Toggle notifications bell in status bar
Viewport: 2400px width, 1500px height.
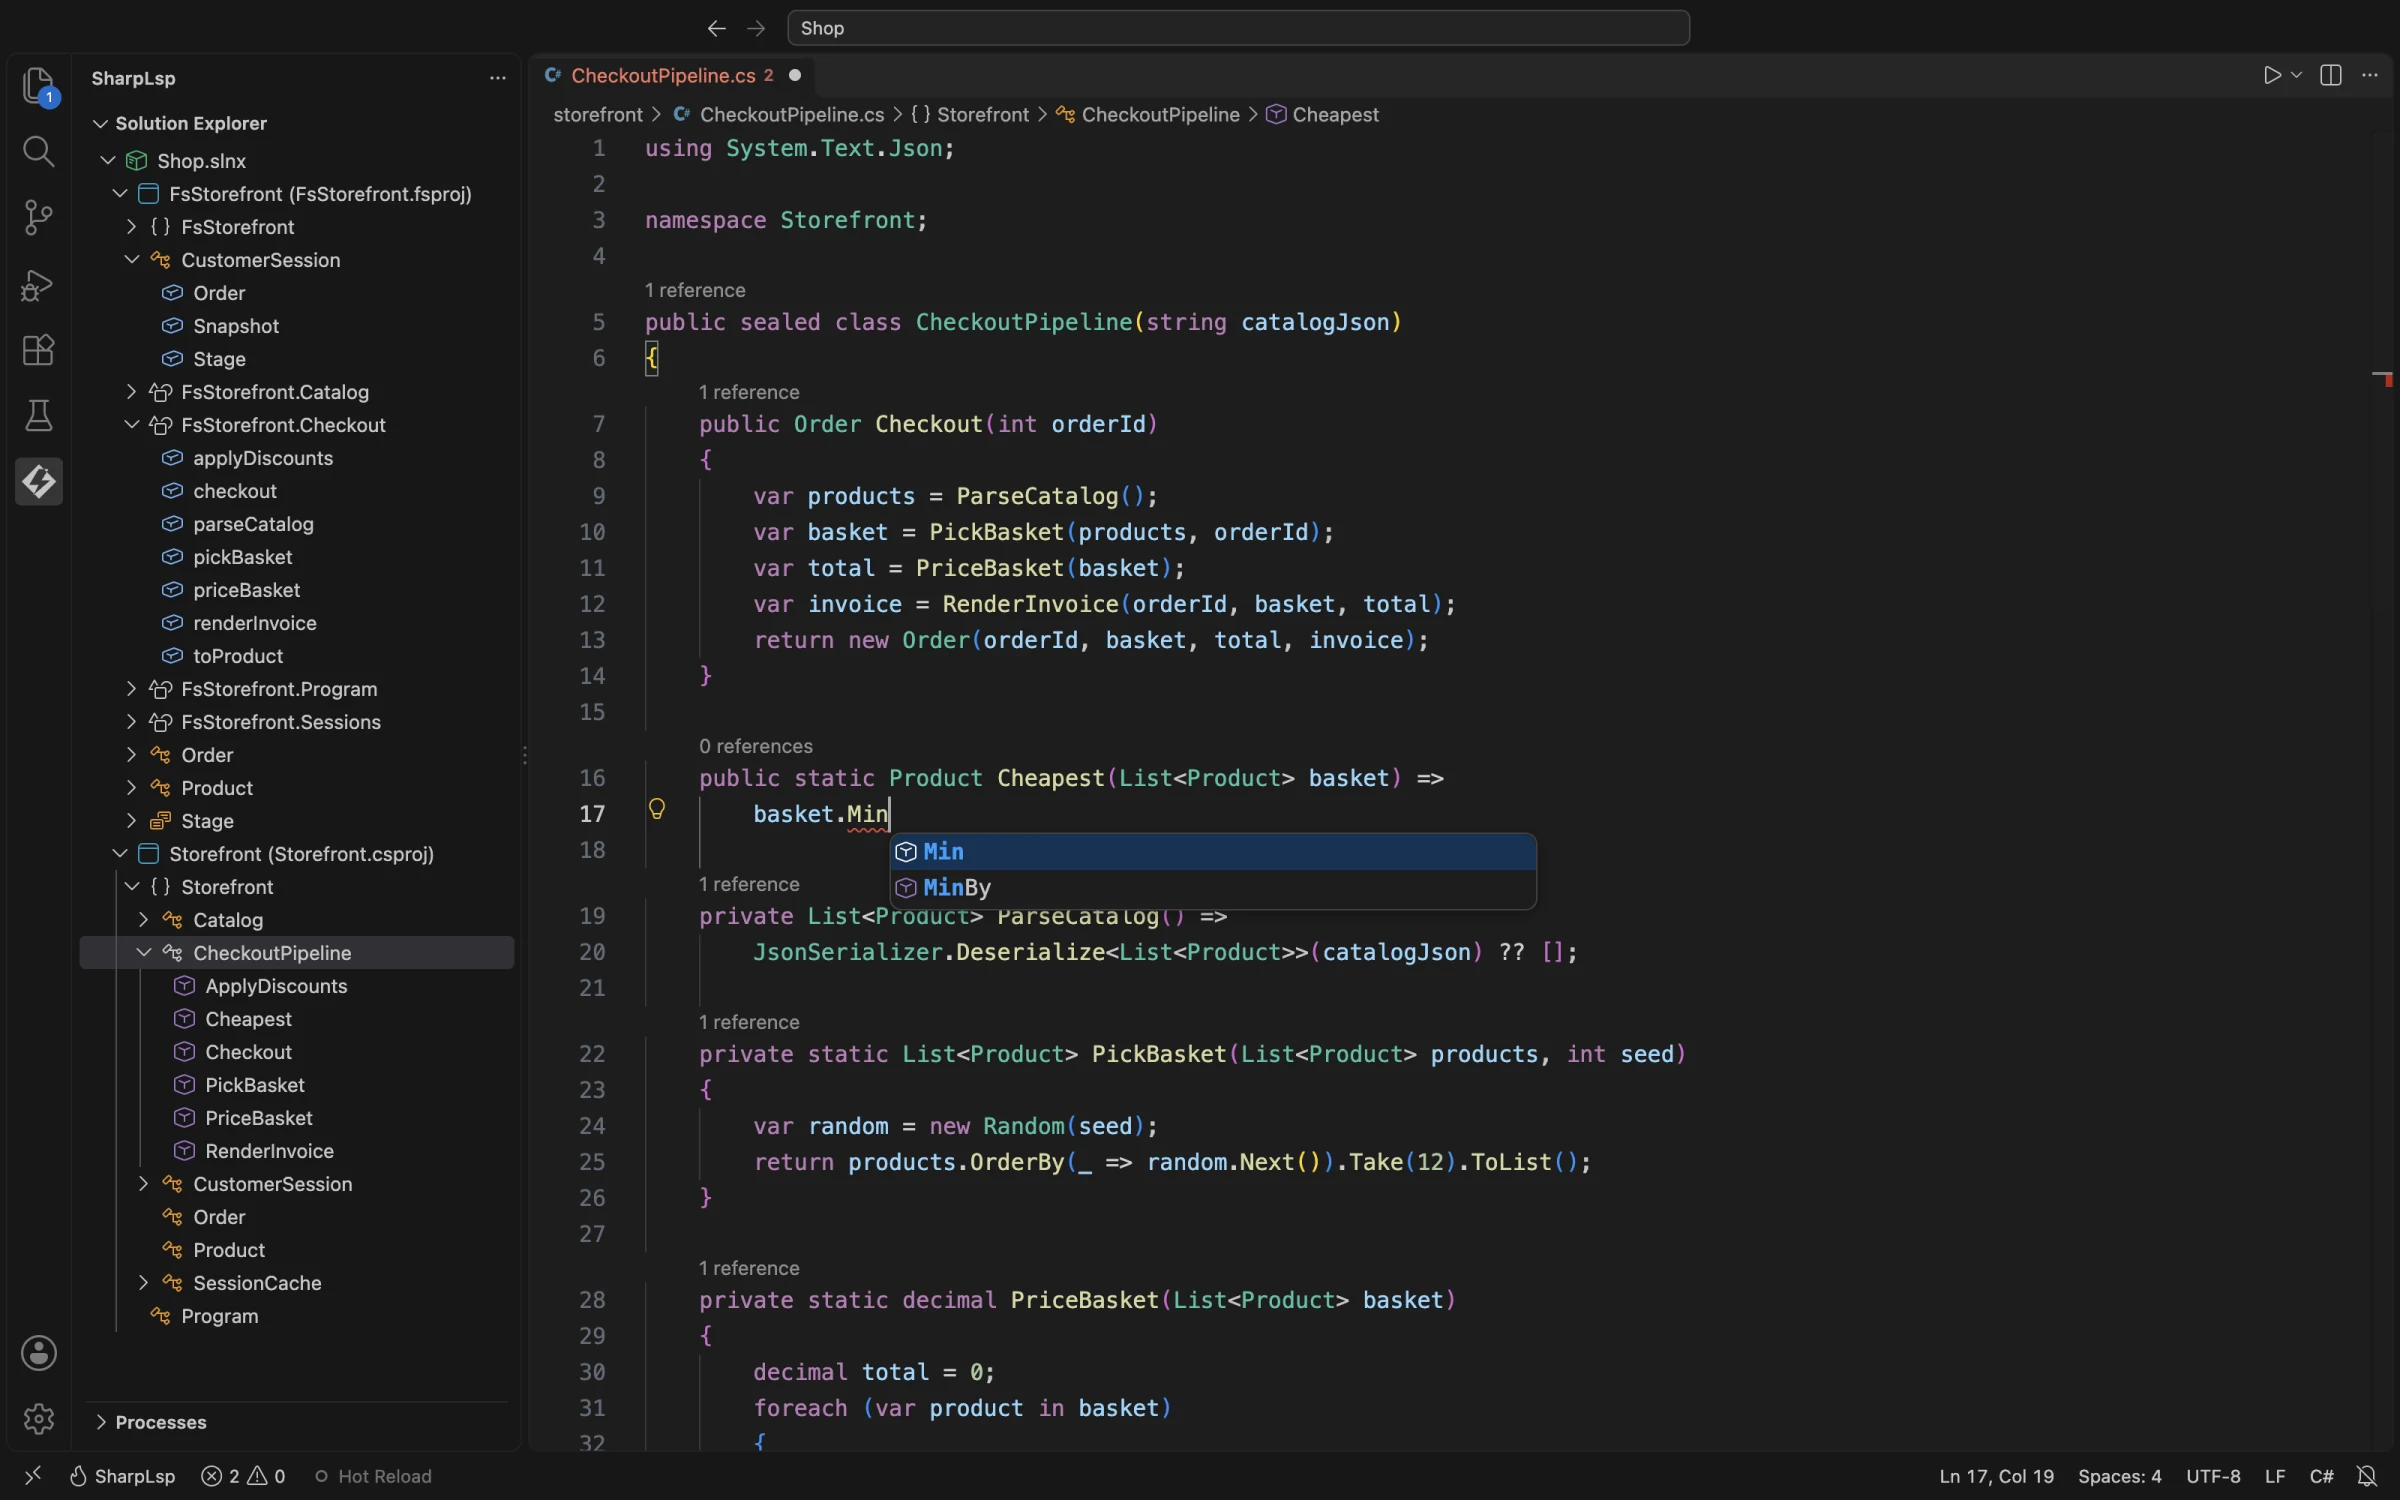click(2367, 1476)
